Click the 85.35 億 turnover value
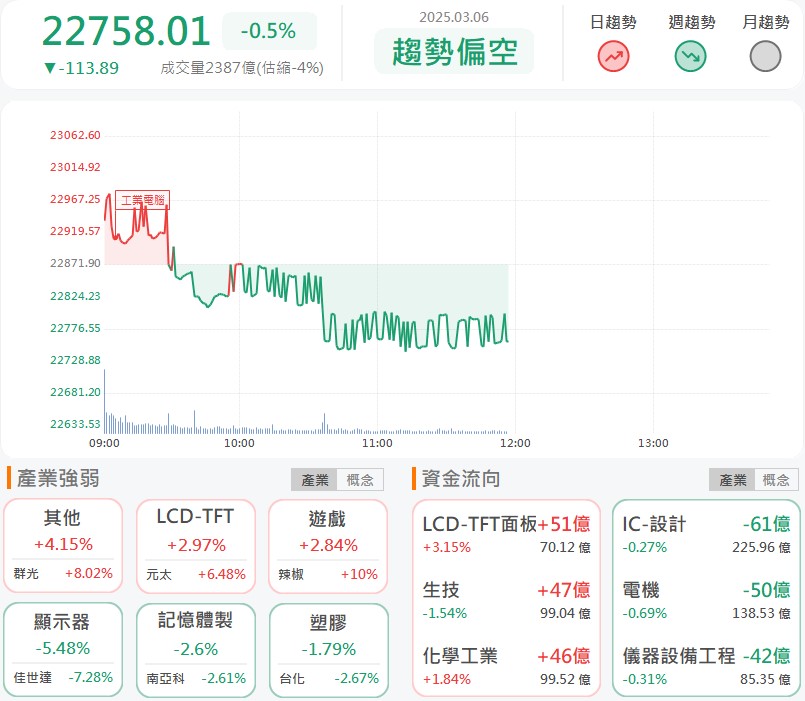 click(x=765, y=679)
